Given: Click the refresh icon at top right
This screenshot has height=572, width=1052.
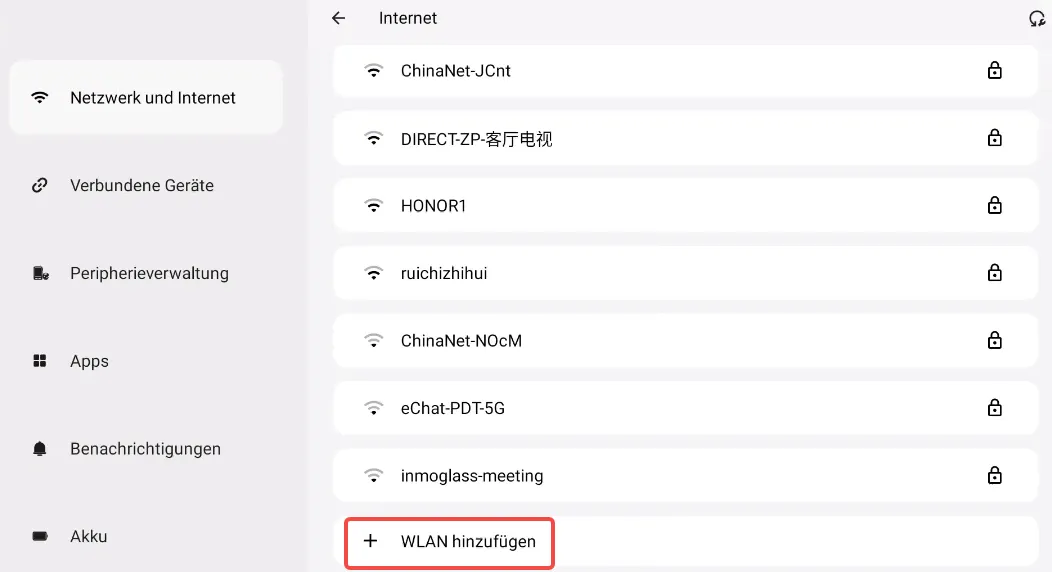Looking at the screenshot, I should point(1037,18).
